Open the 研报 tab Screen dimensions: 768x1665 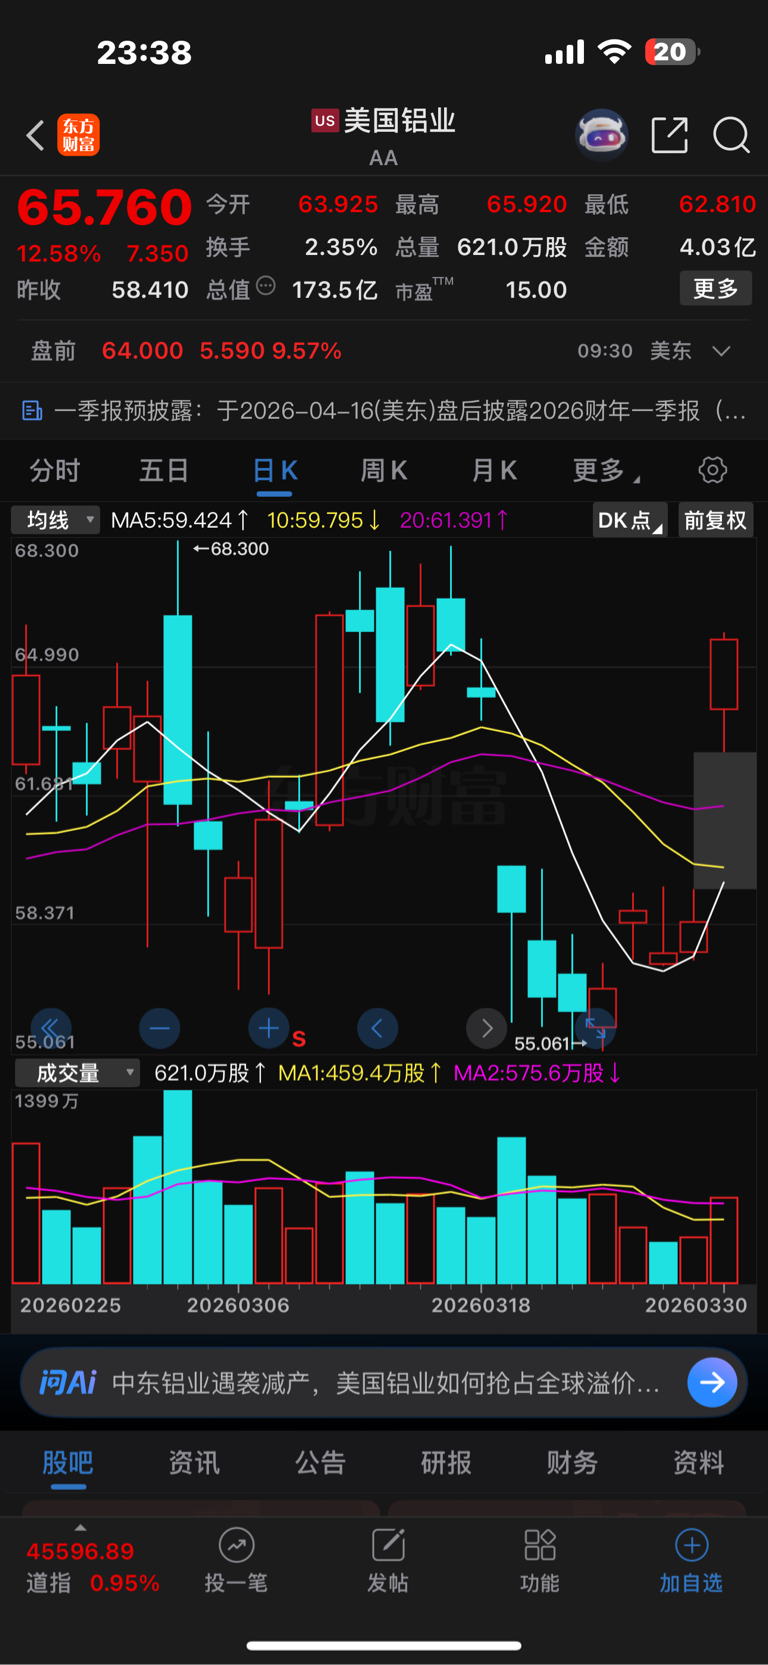pos(446,1463)
